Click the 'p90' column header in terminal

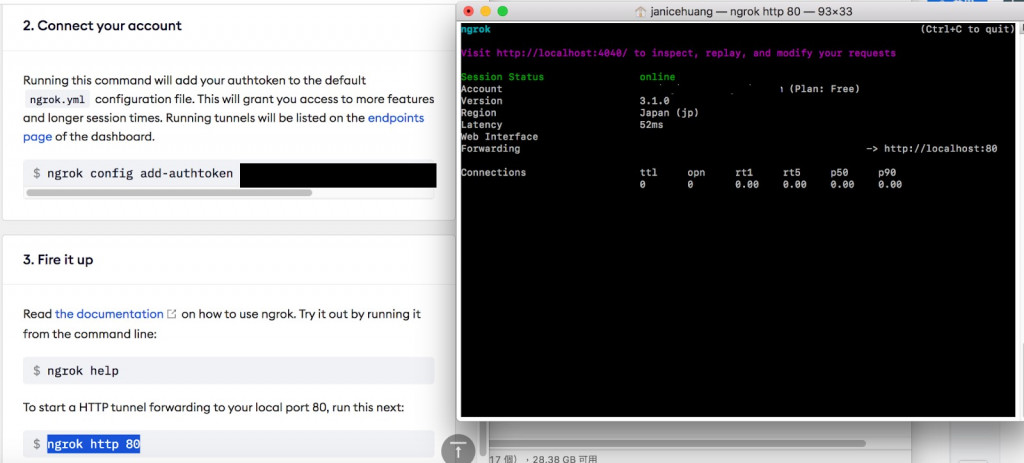point(888,172)
